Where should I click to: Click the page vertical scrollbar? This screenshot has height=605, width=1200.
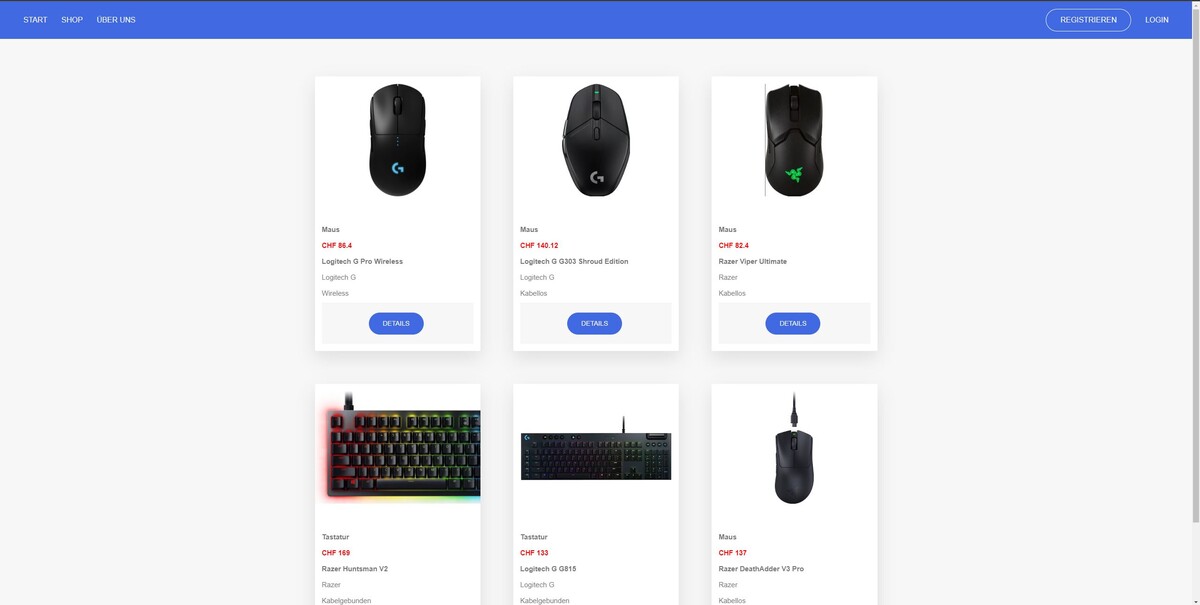click(x=1195, y=302)
